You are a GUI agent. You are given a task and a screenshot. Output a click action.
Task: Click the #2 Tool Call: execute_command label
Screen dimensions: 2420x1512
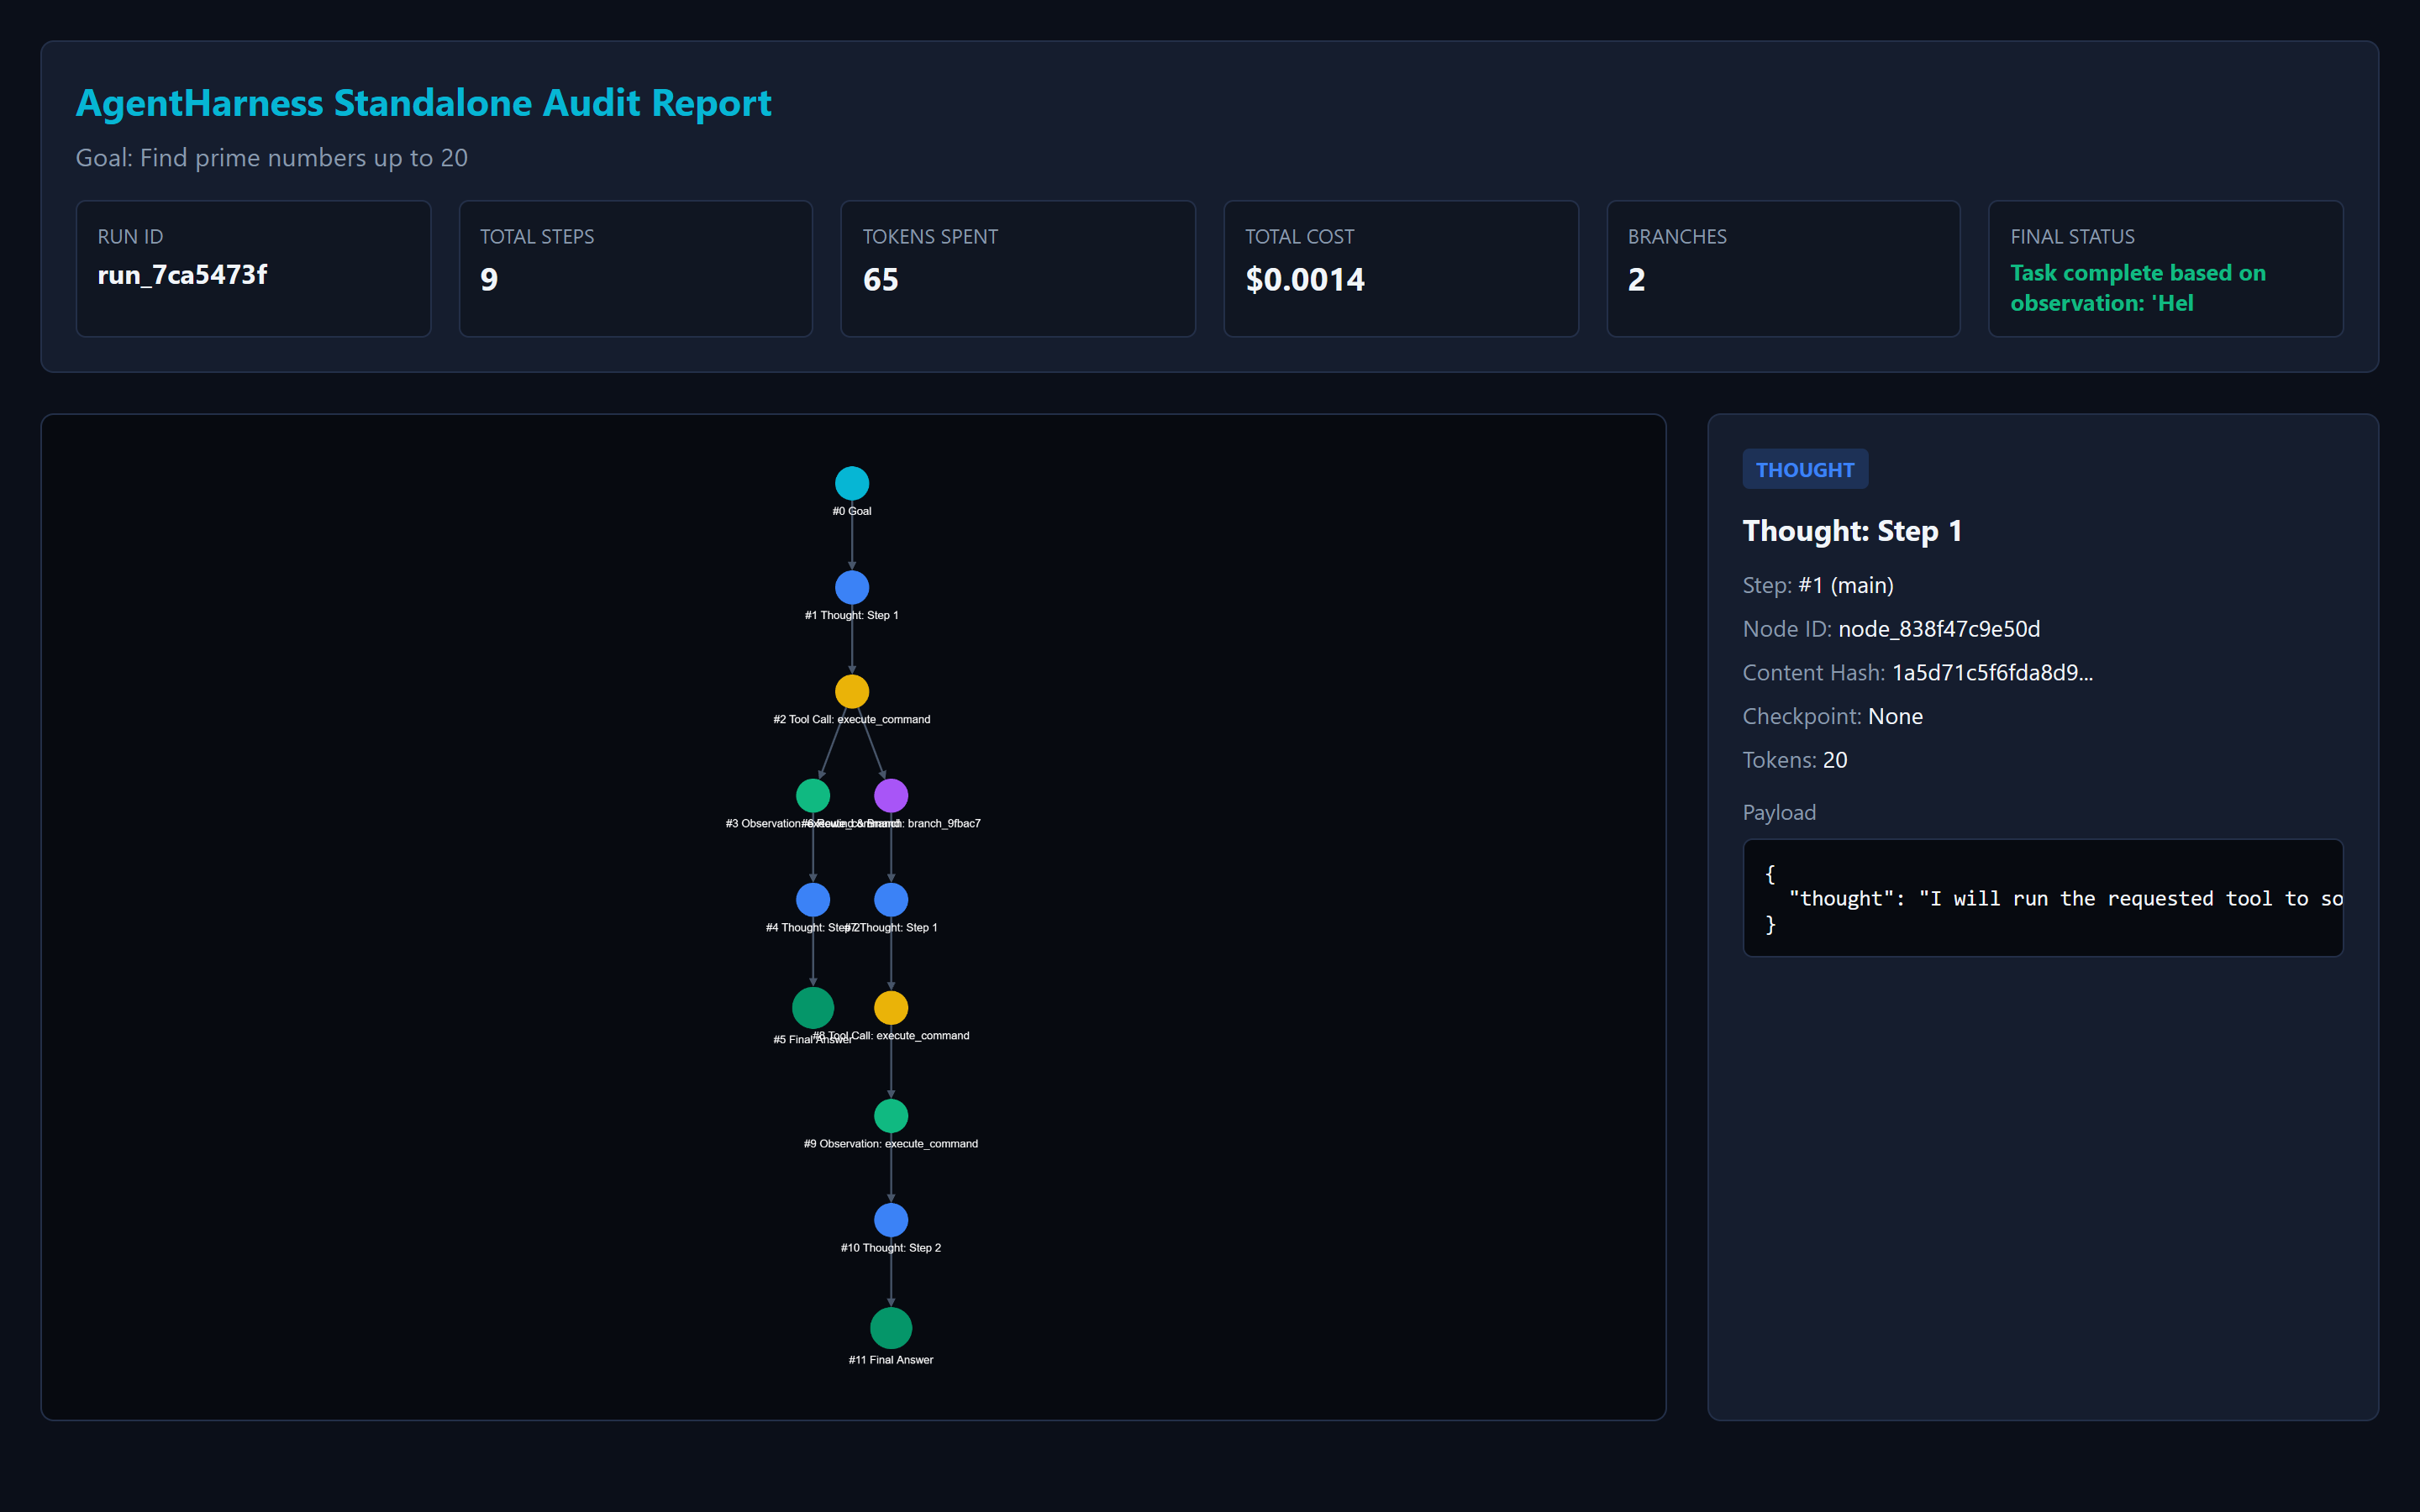pyautogui.click(x=852, y=719)
